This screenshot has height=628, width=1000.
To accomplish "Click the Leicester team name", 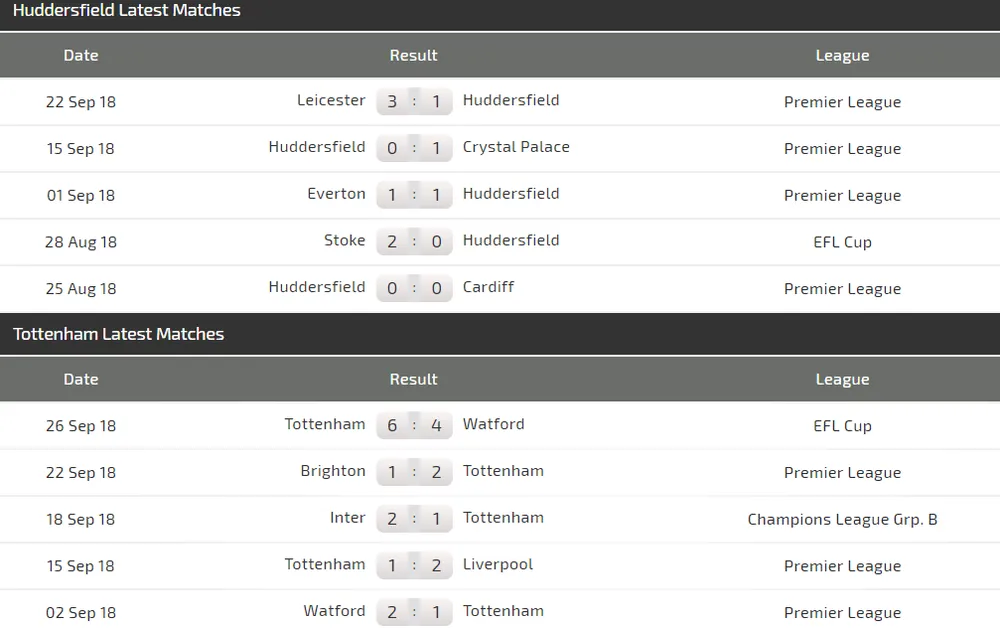I will coord(331,100).
